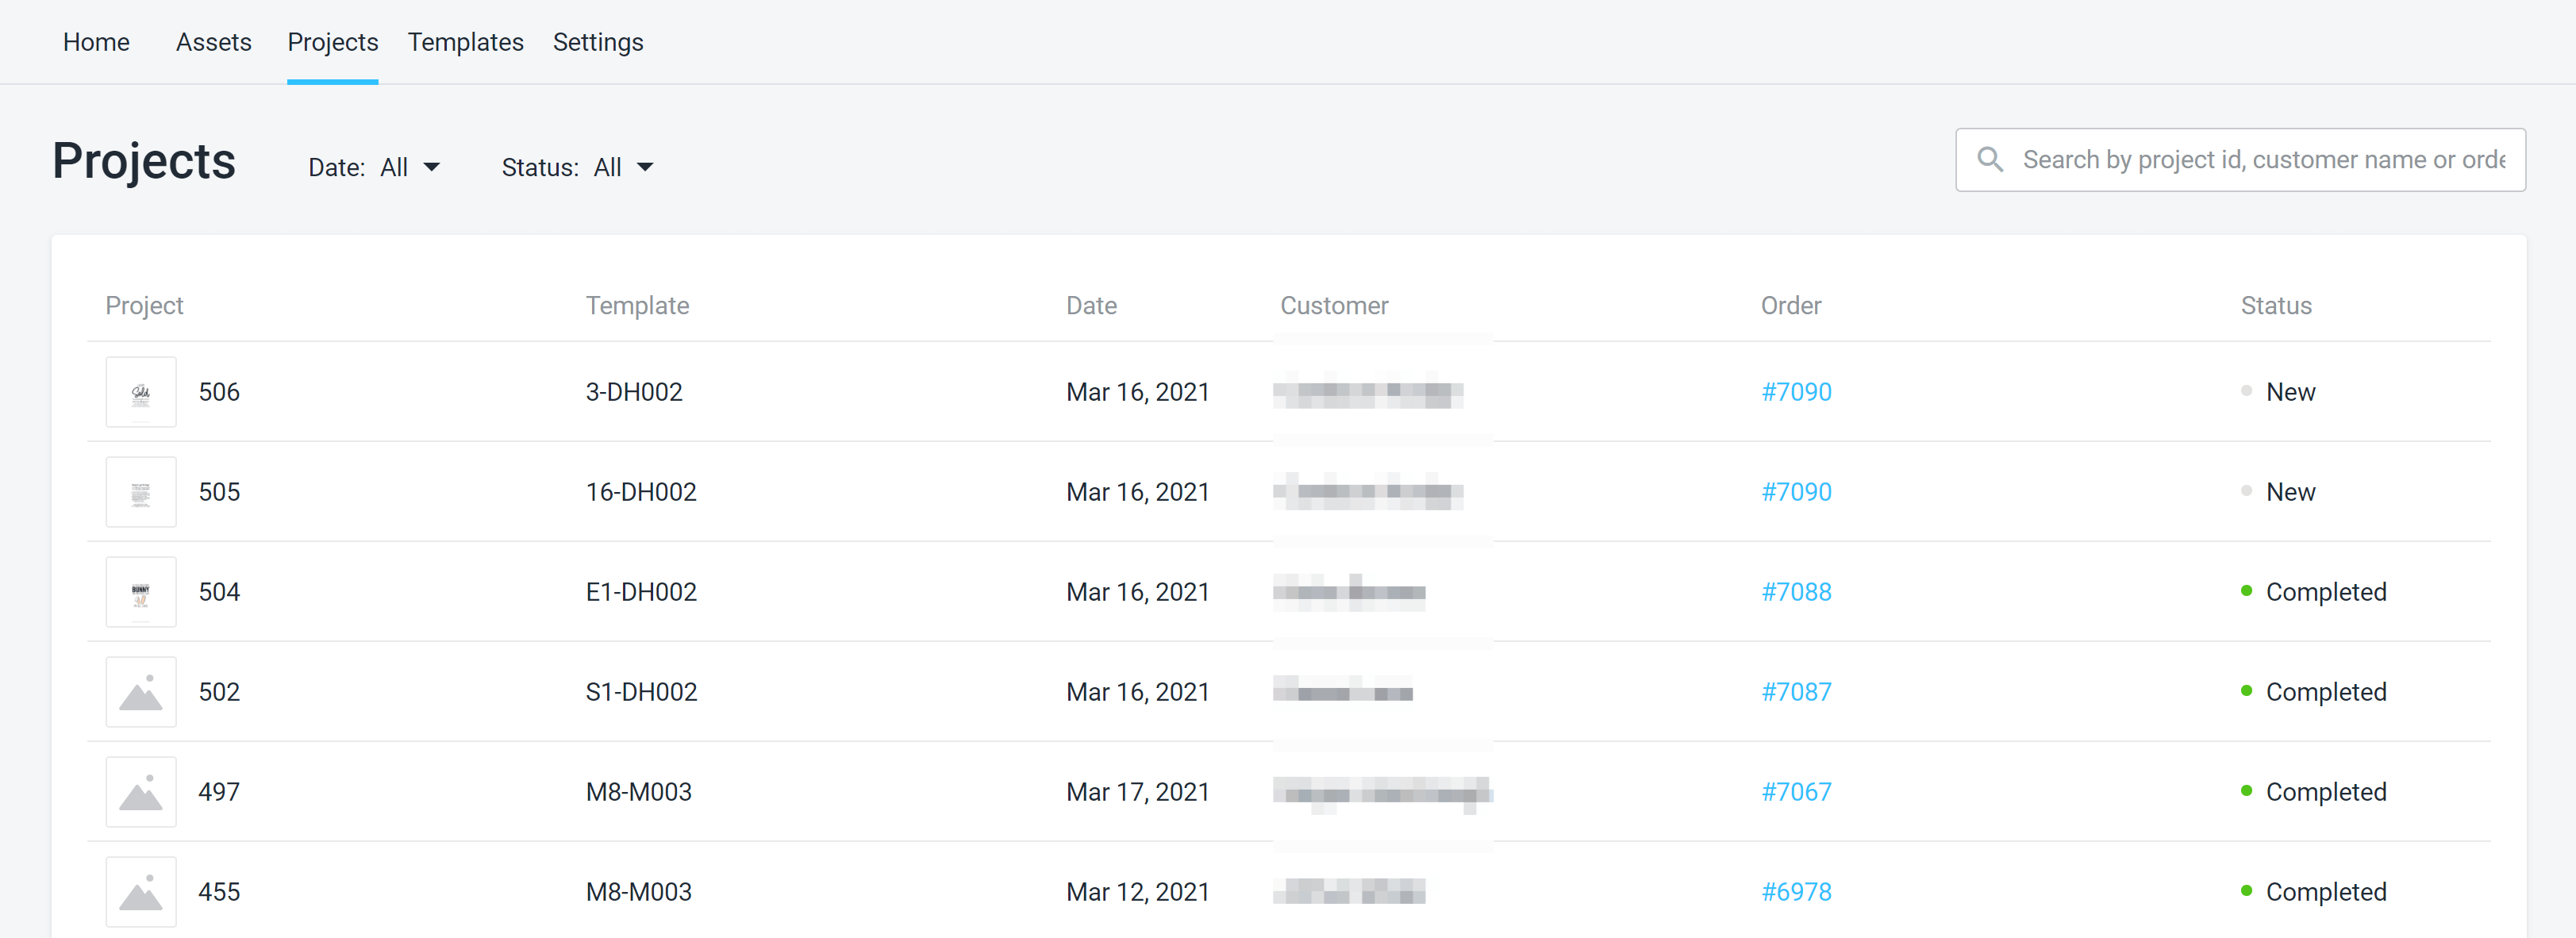Expand the Status filter dropdown
The image size is (2576, 938).
tap(622, 166)
